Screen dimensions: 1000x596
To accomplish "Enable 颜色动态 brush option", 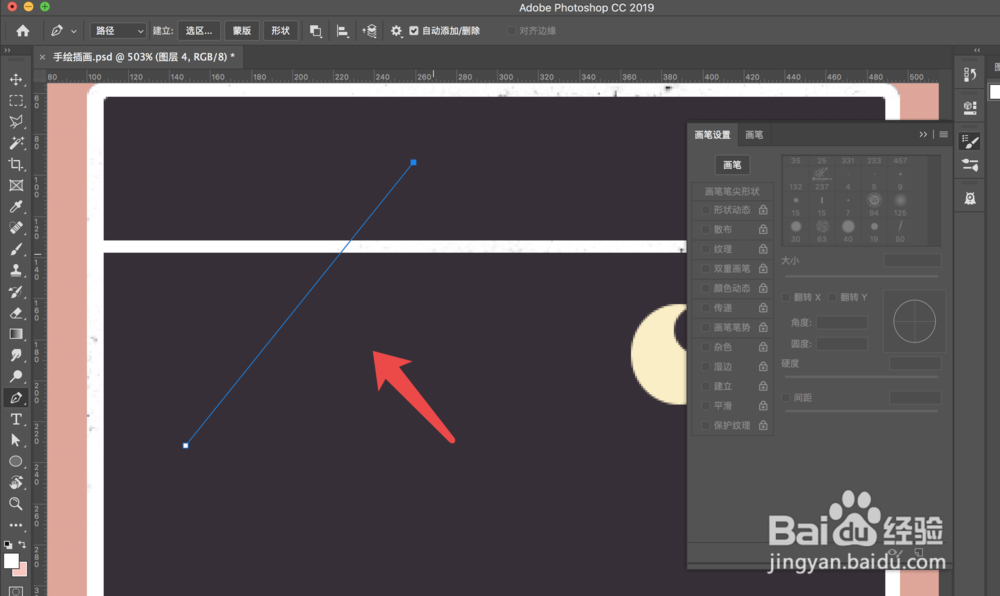I will pyautogui.click(x=705, y=288).
